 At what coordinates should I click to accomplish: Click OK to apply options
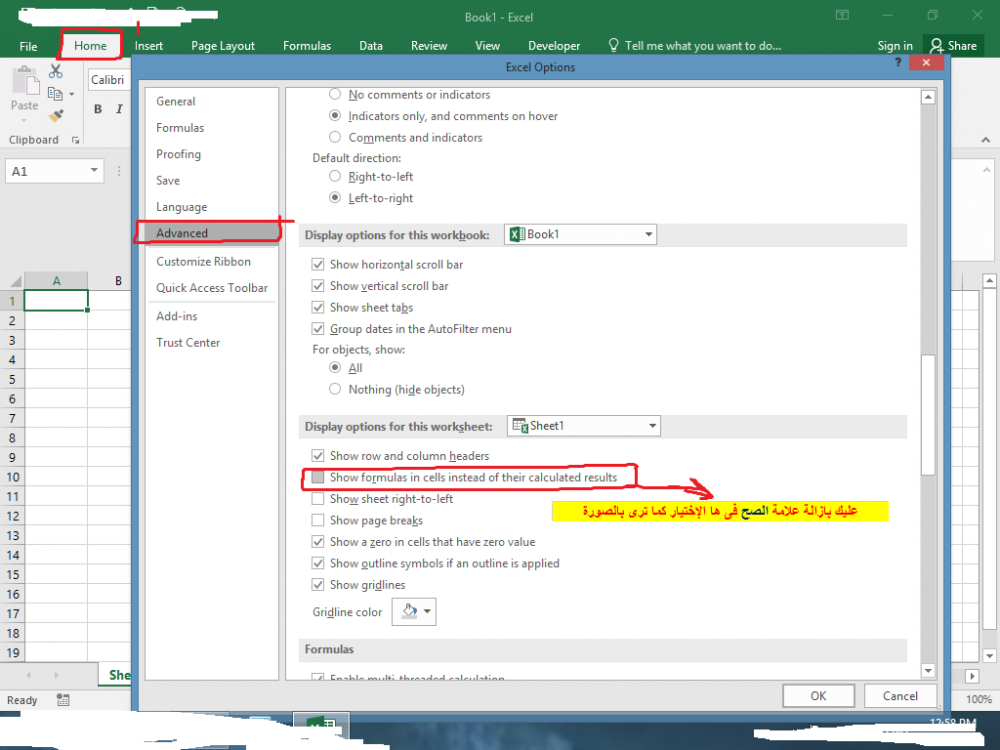818,696
